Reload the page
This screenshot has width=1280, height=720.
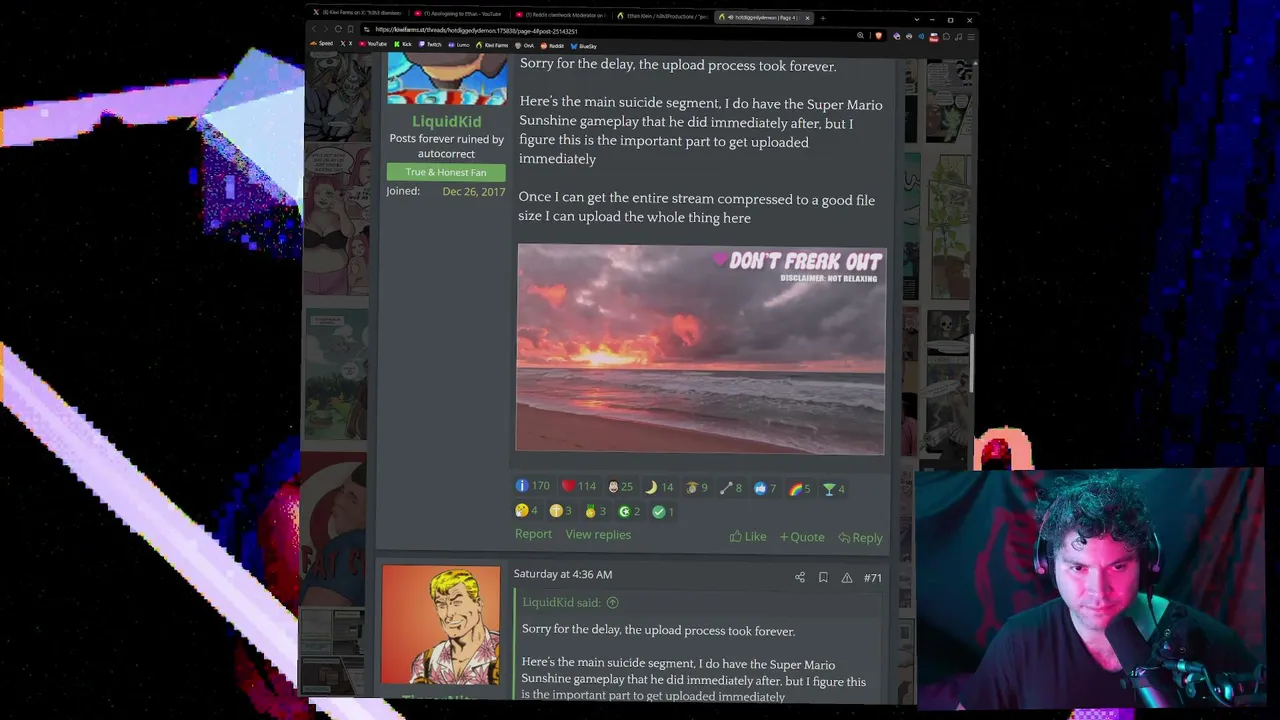pyautogui.click(x=338, y=29)
